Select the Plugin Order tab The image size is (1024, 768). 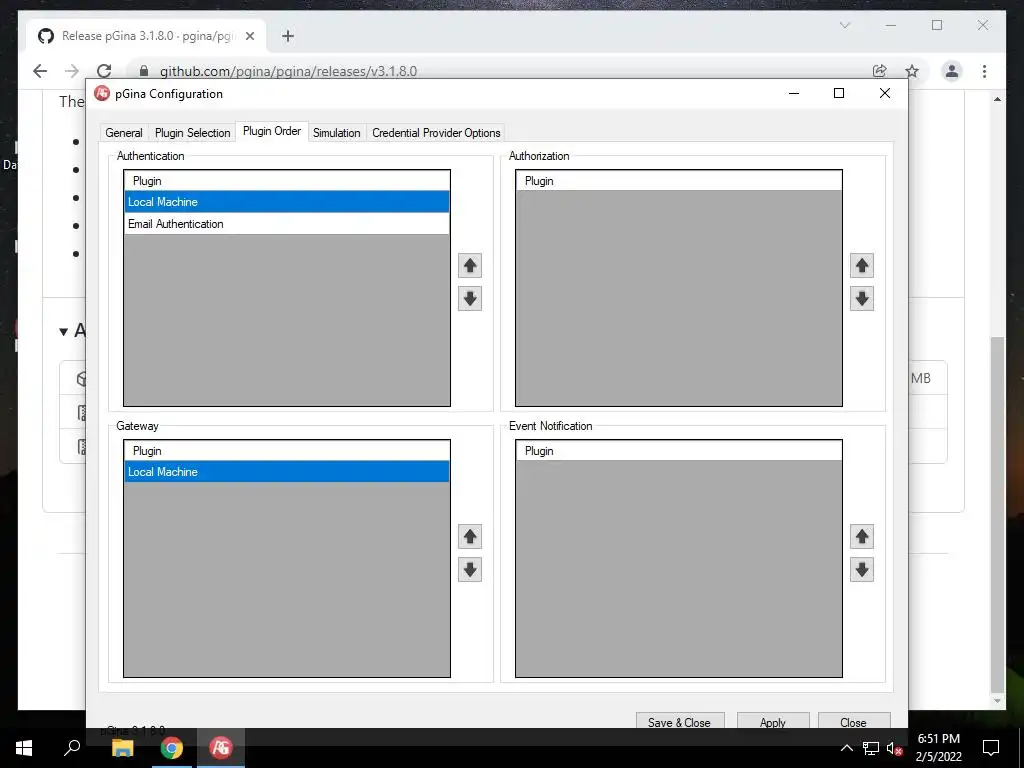click(x=272, y=131)
